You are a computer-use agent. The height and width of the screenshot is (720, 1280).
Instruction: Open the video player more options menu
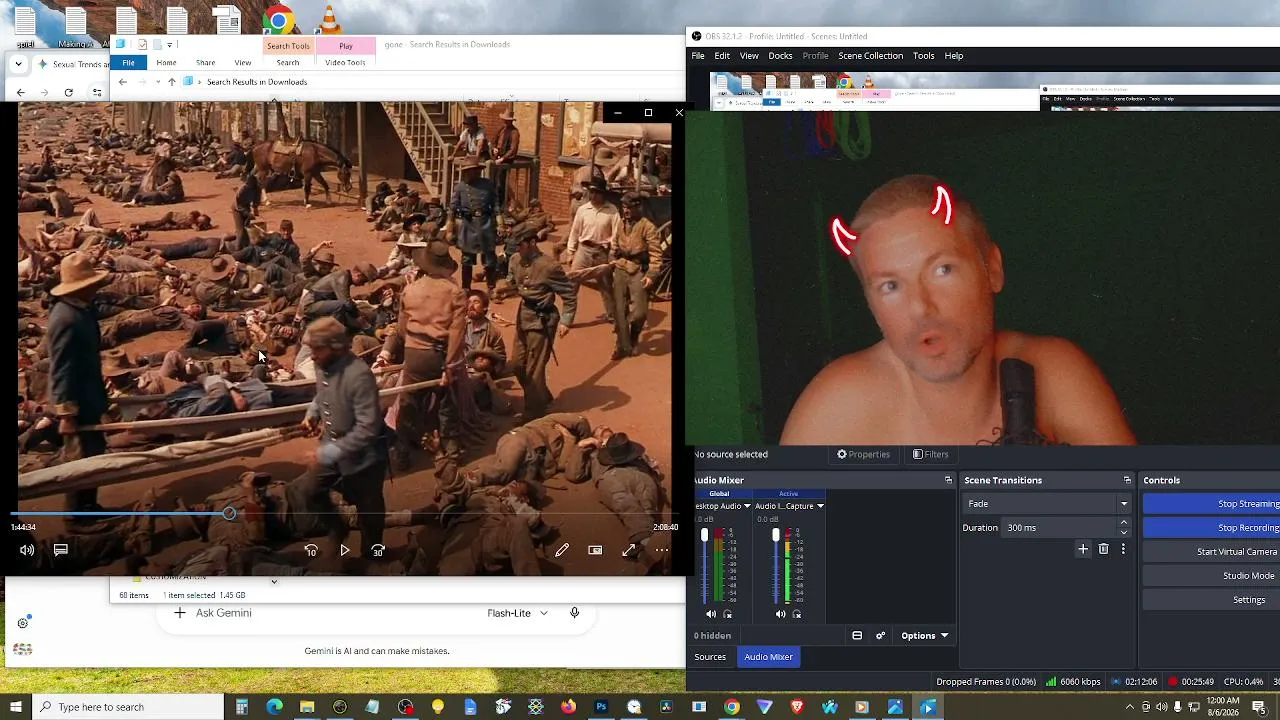(x=662, y=550)
